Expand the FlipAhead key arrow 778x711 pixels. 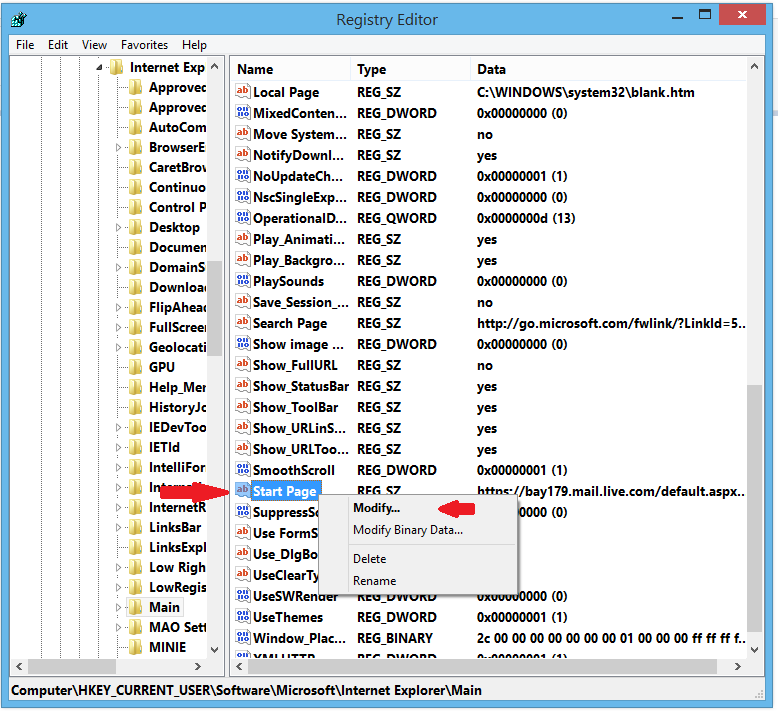coord(118,308)
